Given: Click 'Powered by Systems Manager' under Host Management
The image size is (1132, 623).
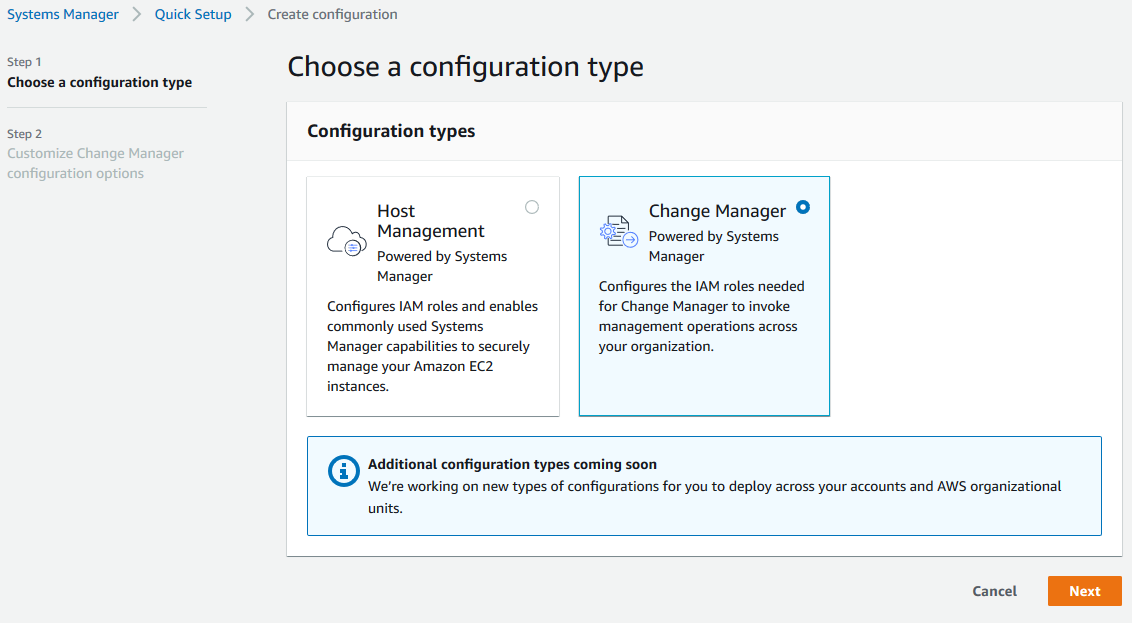Looking at the screenshot, I should pos(442,266).
